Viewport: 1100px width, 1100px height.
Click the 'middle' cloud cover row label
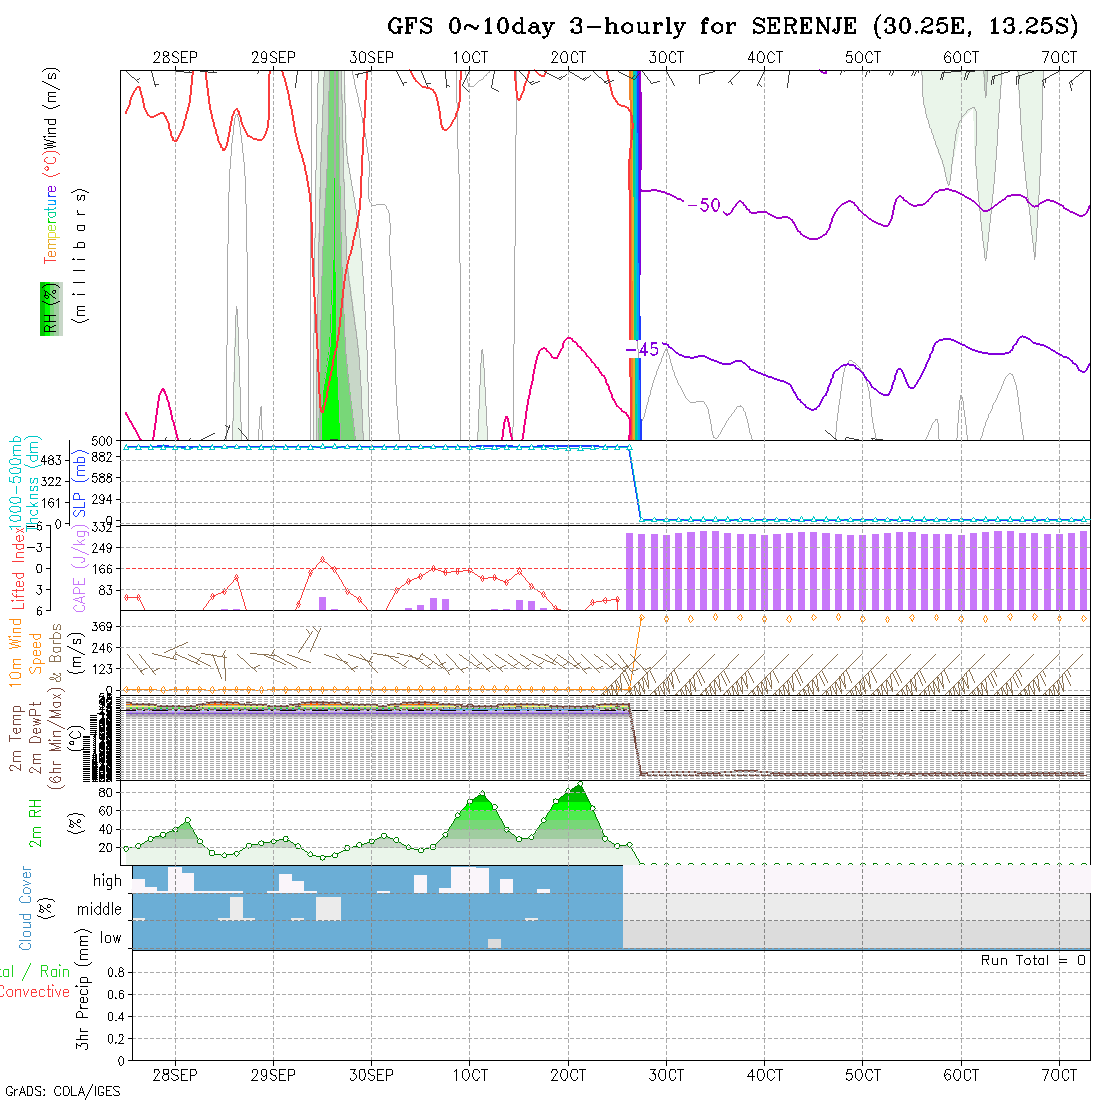pos(99,909)
